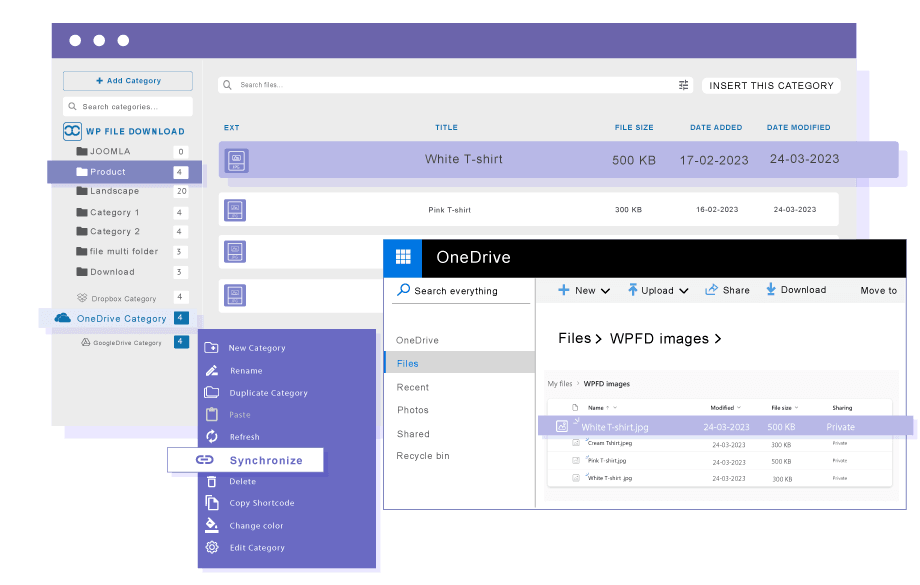Screen dimensions: 920x585
Task: Sort files by the Modified column
Action: tap(724, 408)
